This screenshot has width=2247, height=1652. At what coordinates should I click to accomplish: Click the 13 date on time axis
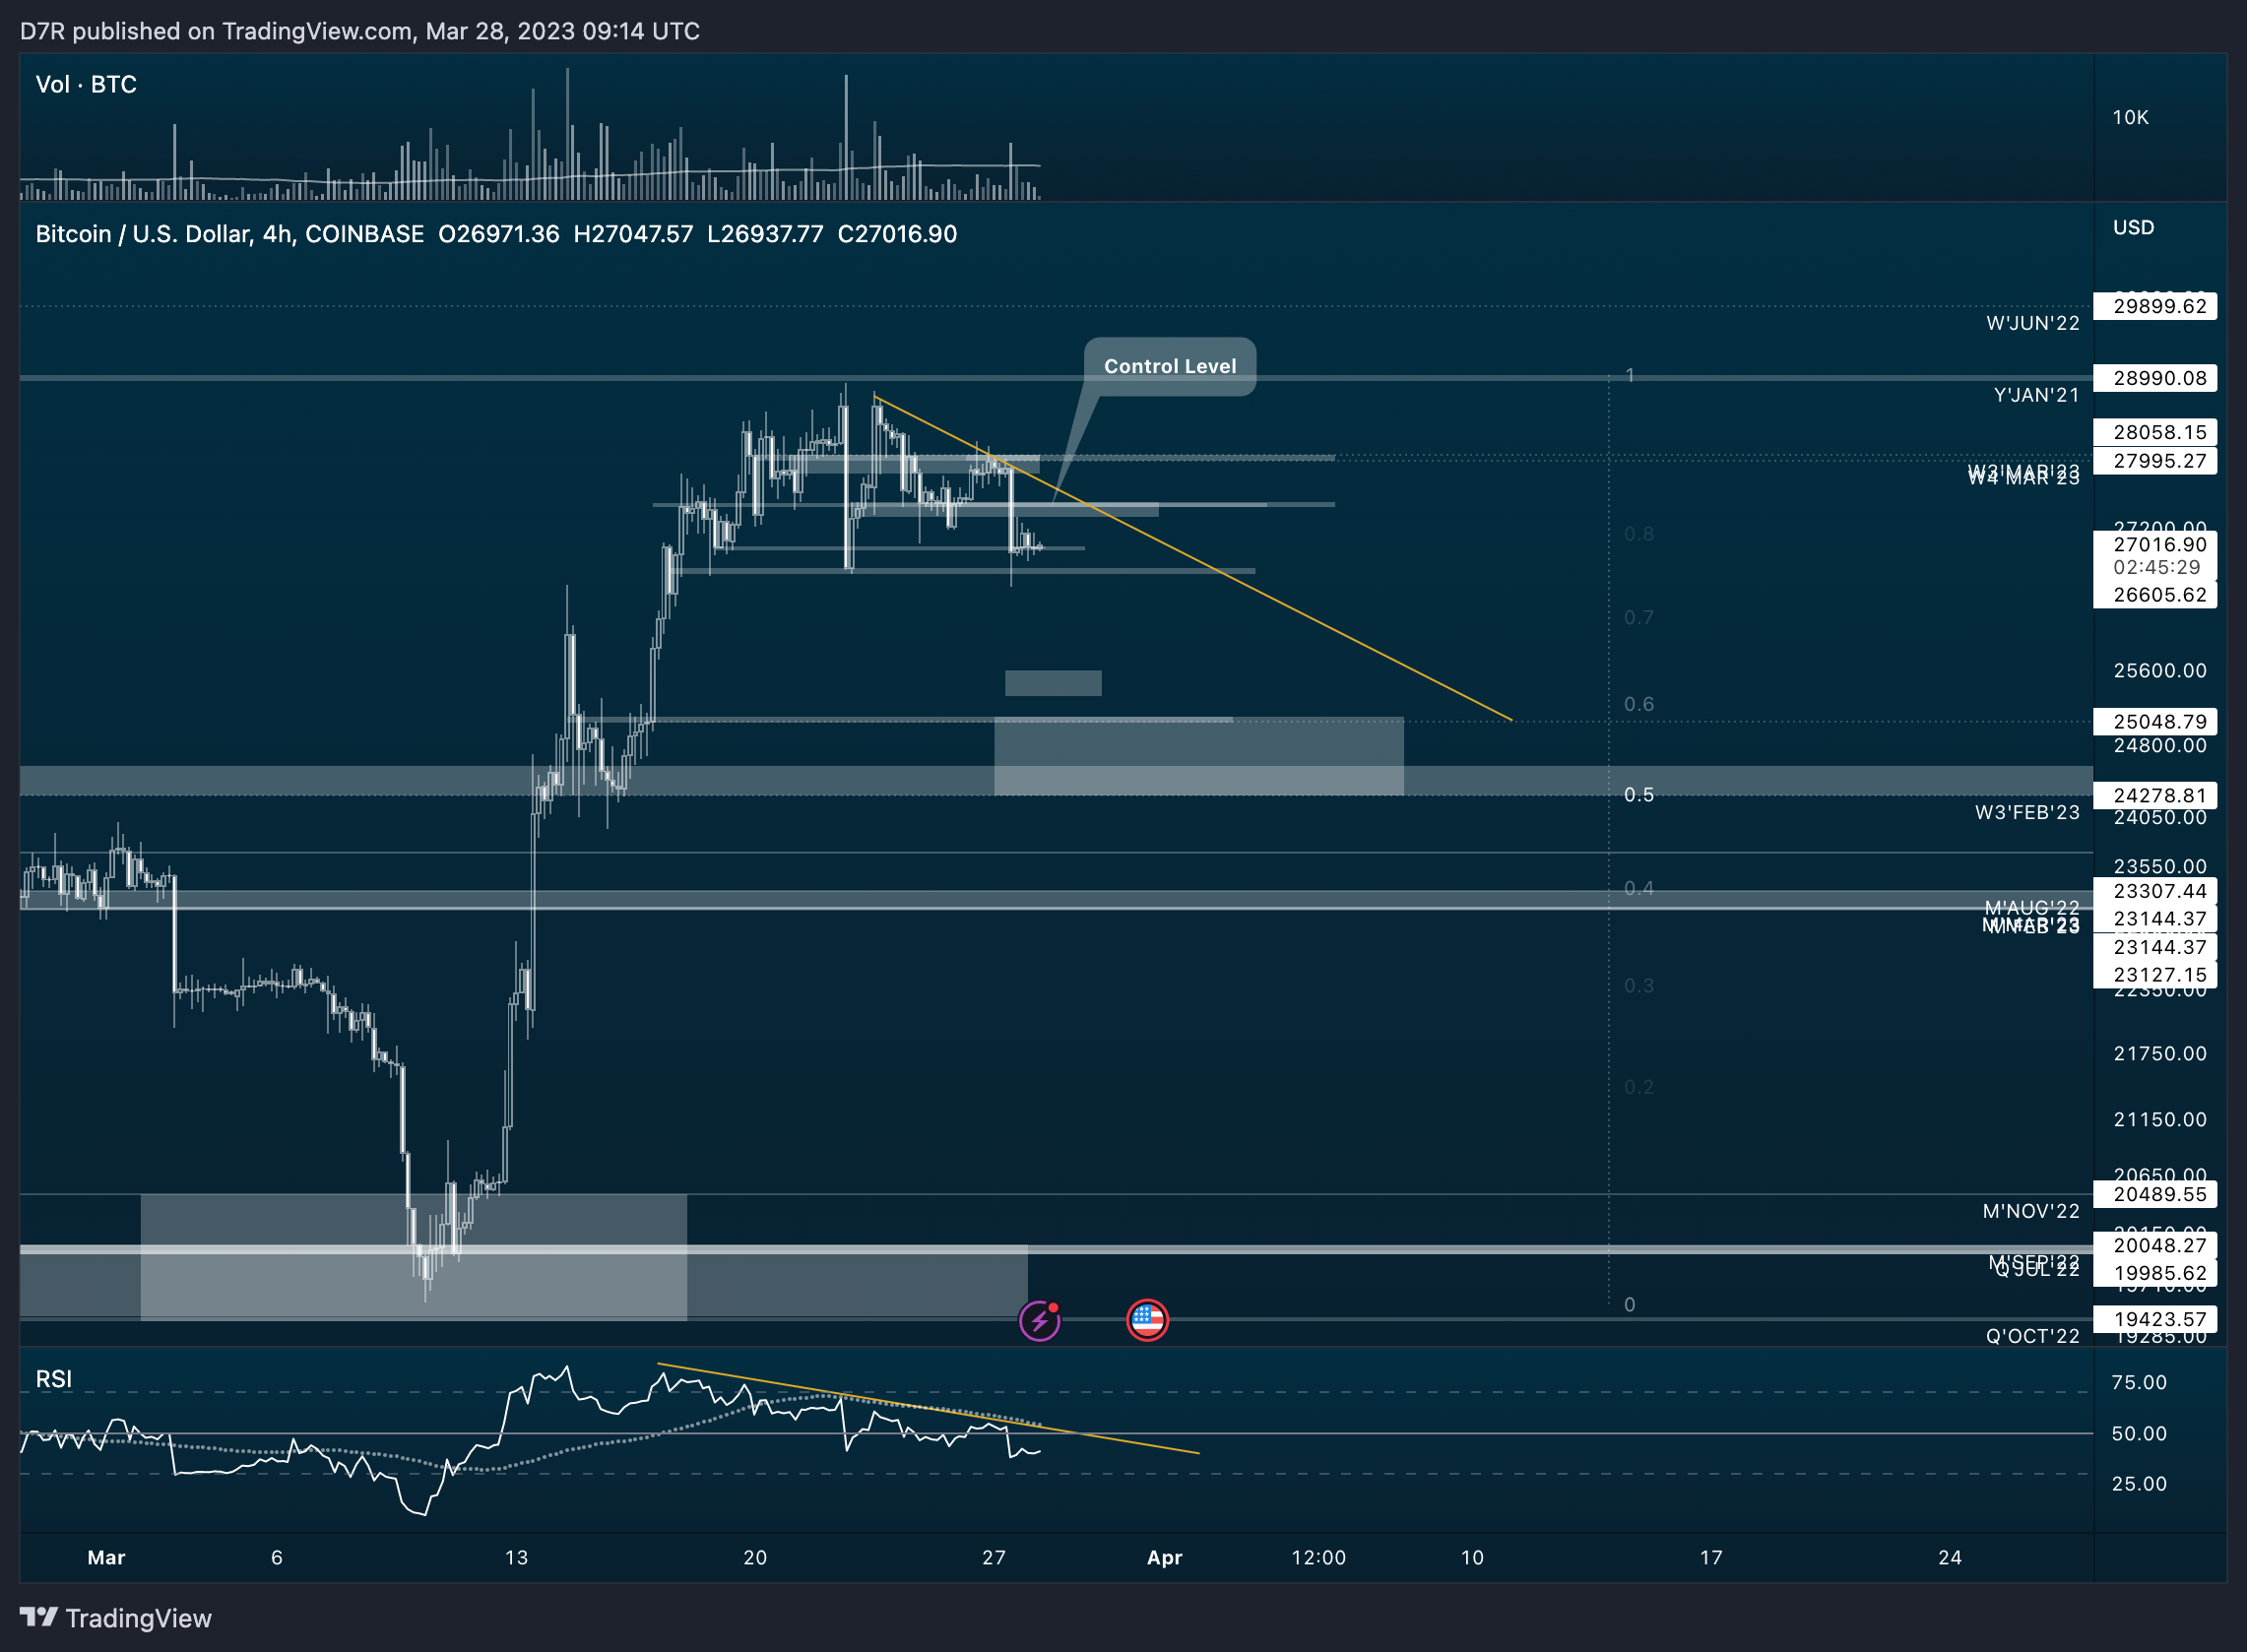coord(516,1558)
